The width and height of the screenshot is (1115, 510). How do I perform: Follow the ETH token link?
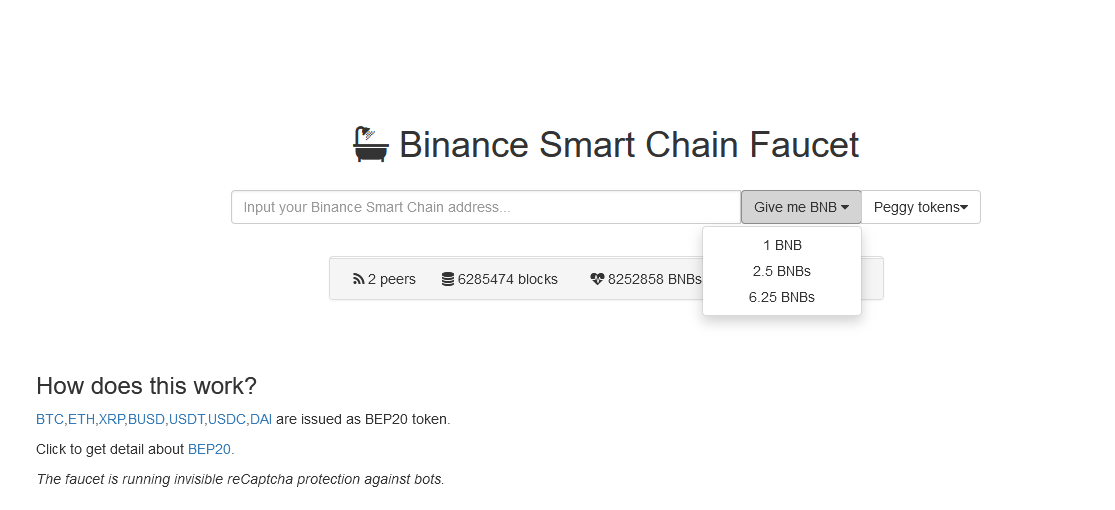tap(81, 420)
